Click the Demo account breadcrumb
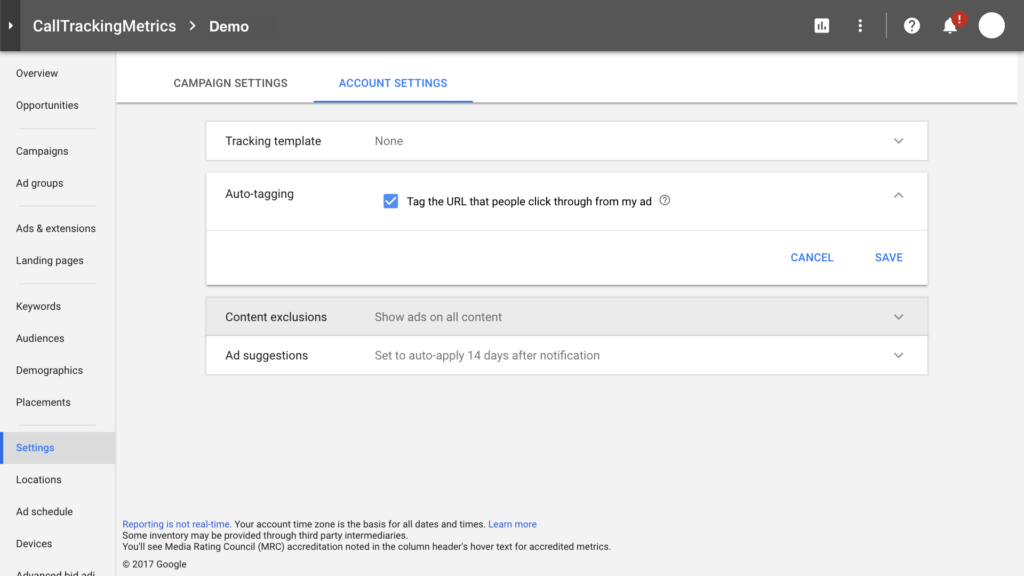Screen dimensions: 1024x576 [x=228, y=26]
